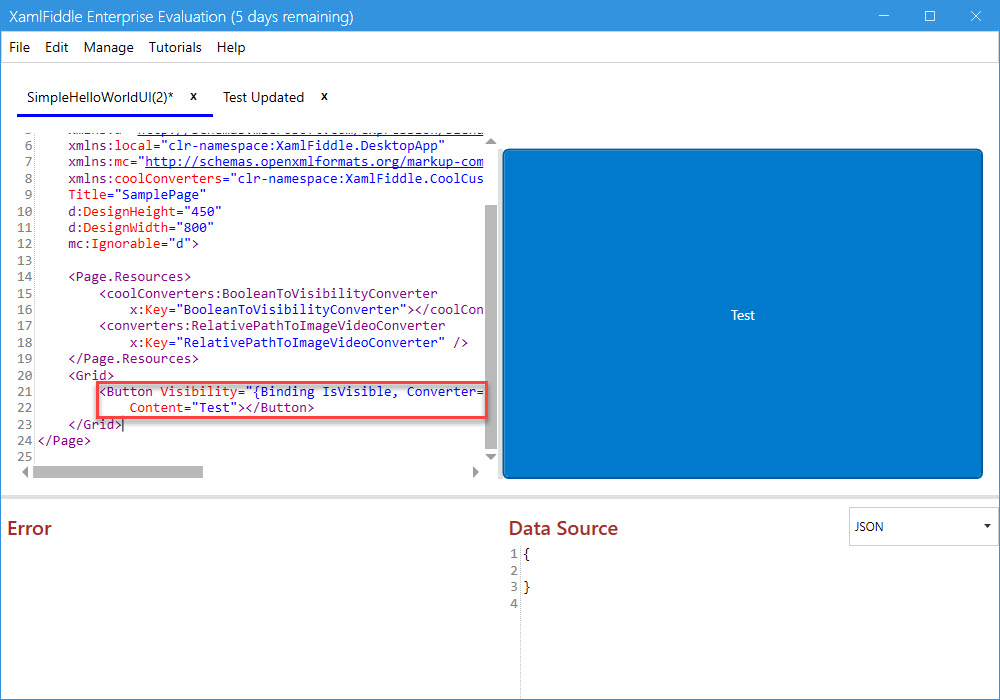The image size is (1000, 700).
Task: Close the SimpleHelloWorldUI(2)* tab with its x
Action: pyautogui.click(x=194, y=96)
